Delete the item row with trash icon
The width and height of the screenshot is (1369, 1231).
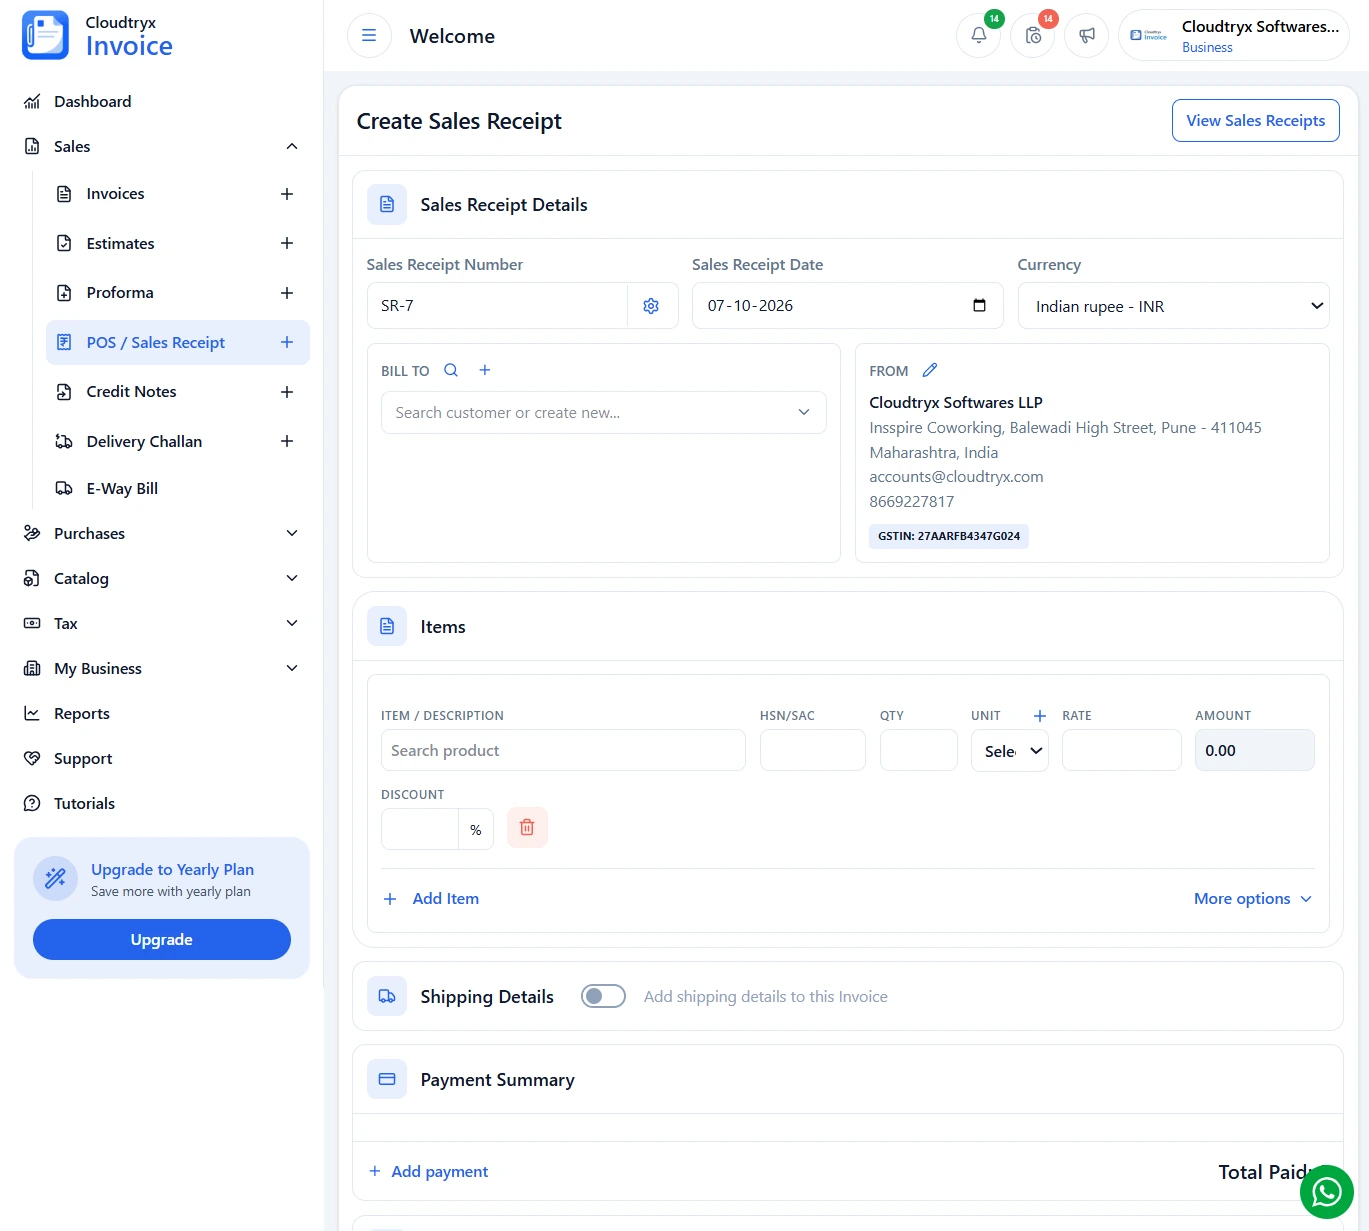point(527,828)
